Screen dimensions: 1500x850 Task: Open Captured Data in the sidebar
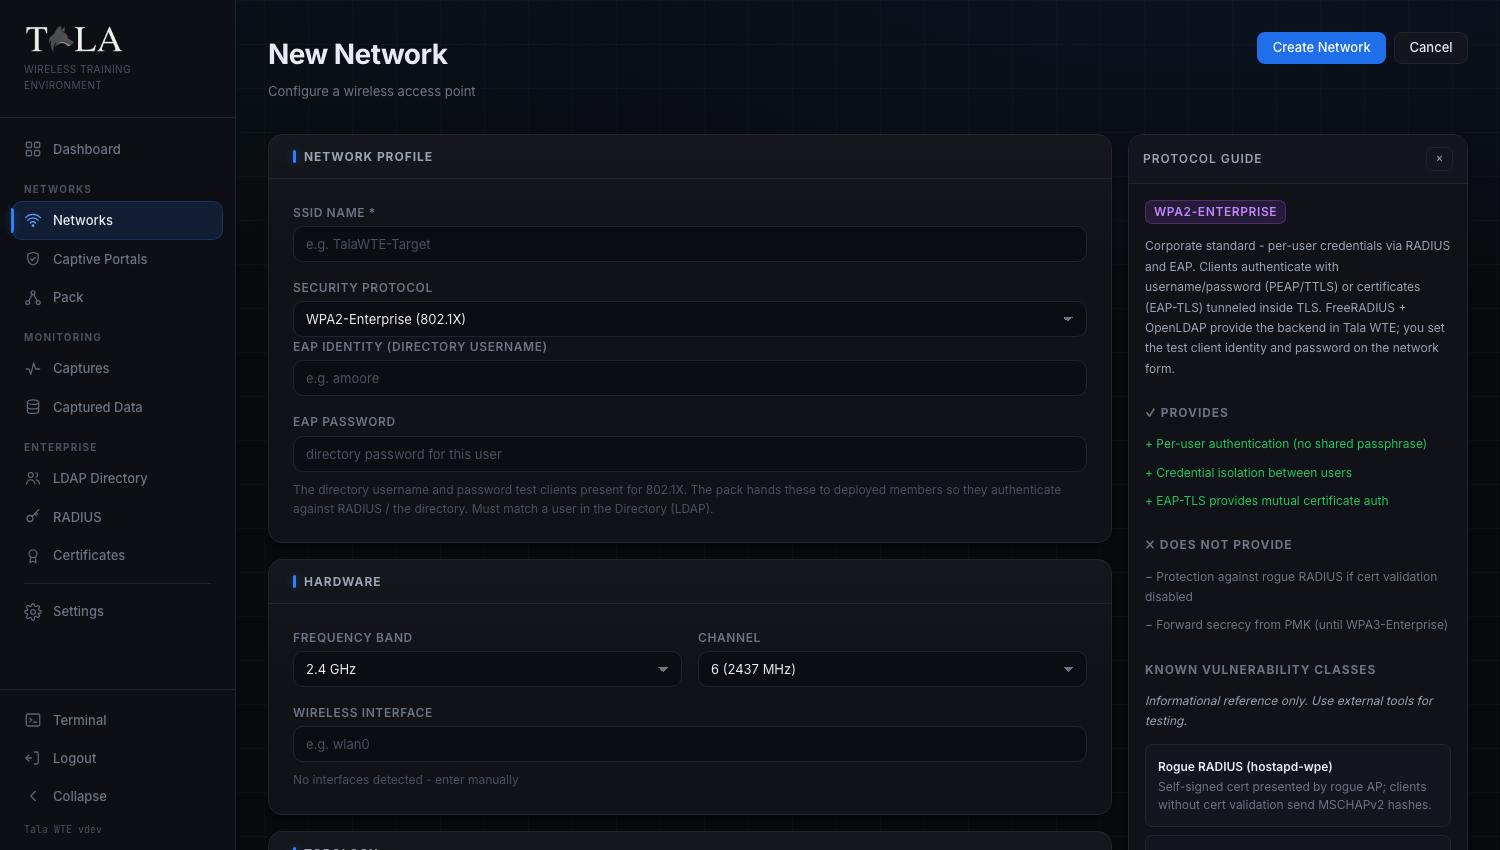117,407
